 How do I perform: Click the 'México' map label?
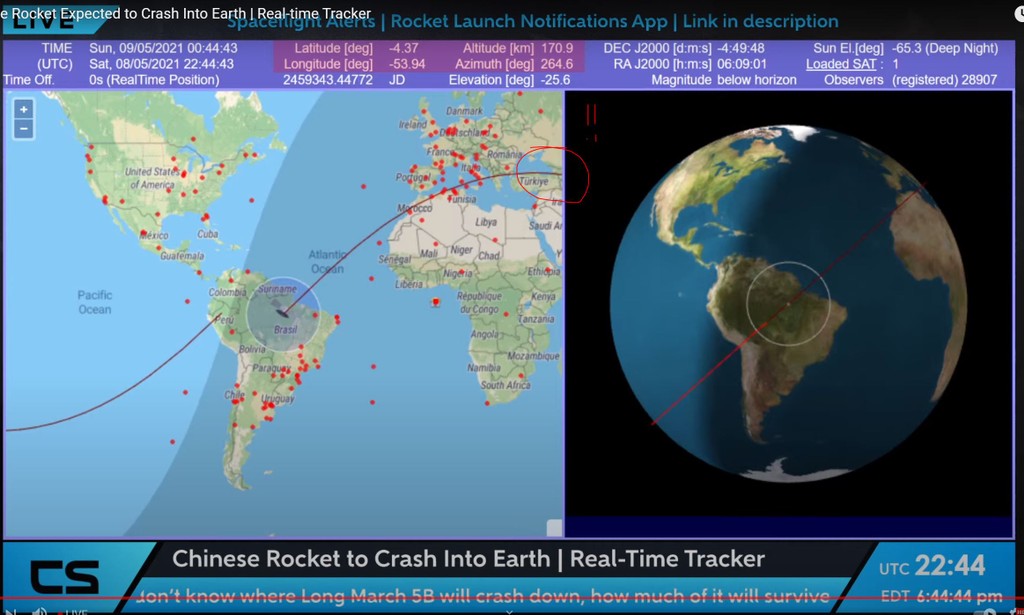coord(155,235)
